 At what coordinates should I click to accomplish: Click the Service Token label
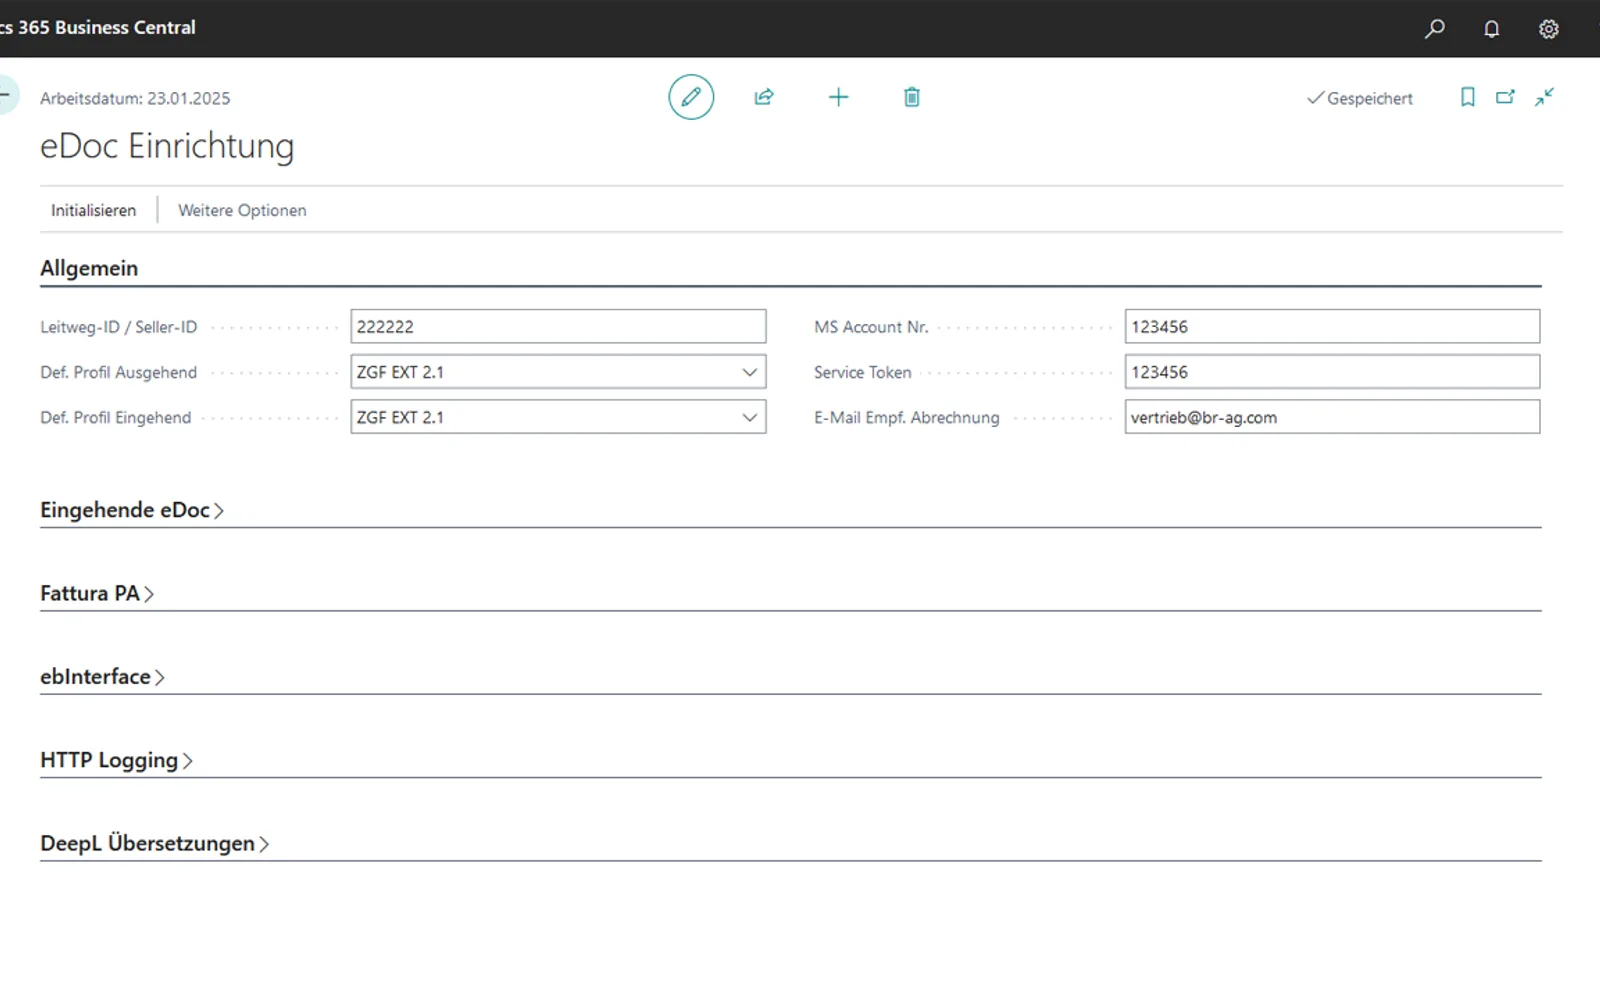[863, 372]
